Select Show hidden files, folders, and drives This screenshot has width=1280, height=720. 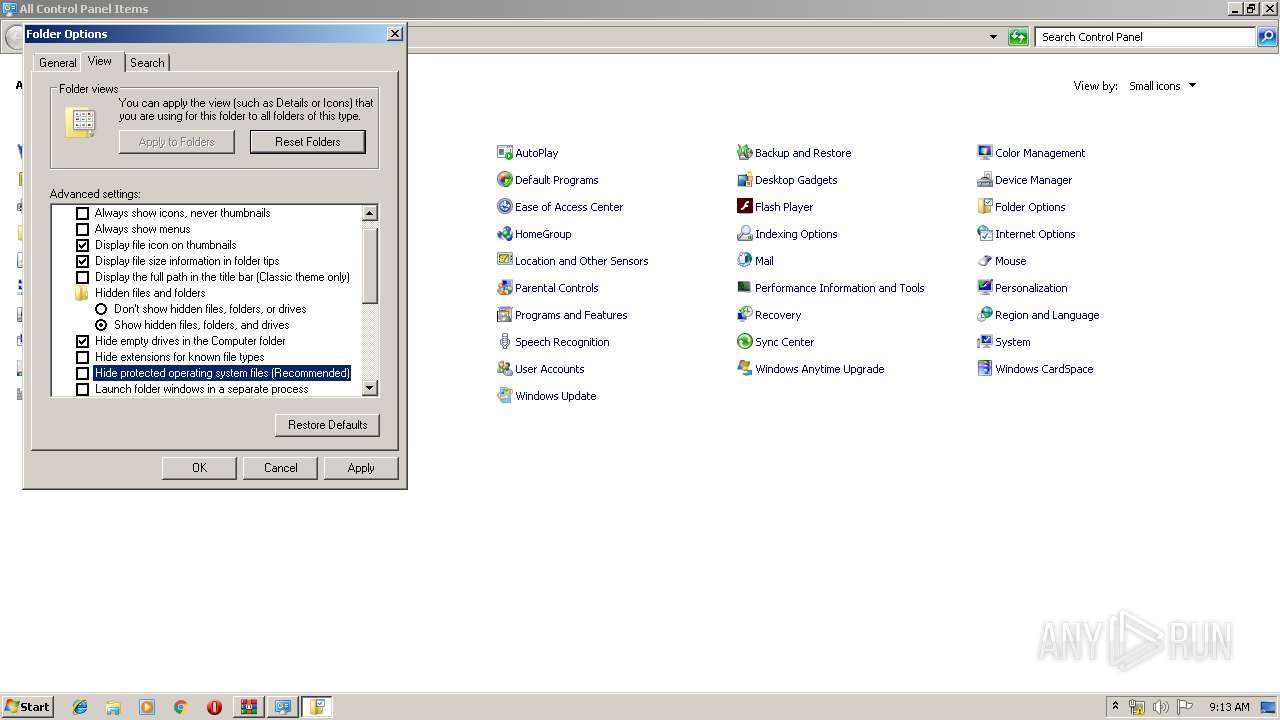coord(101,325)
